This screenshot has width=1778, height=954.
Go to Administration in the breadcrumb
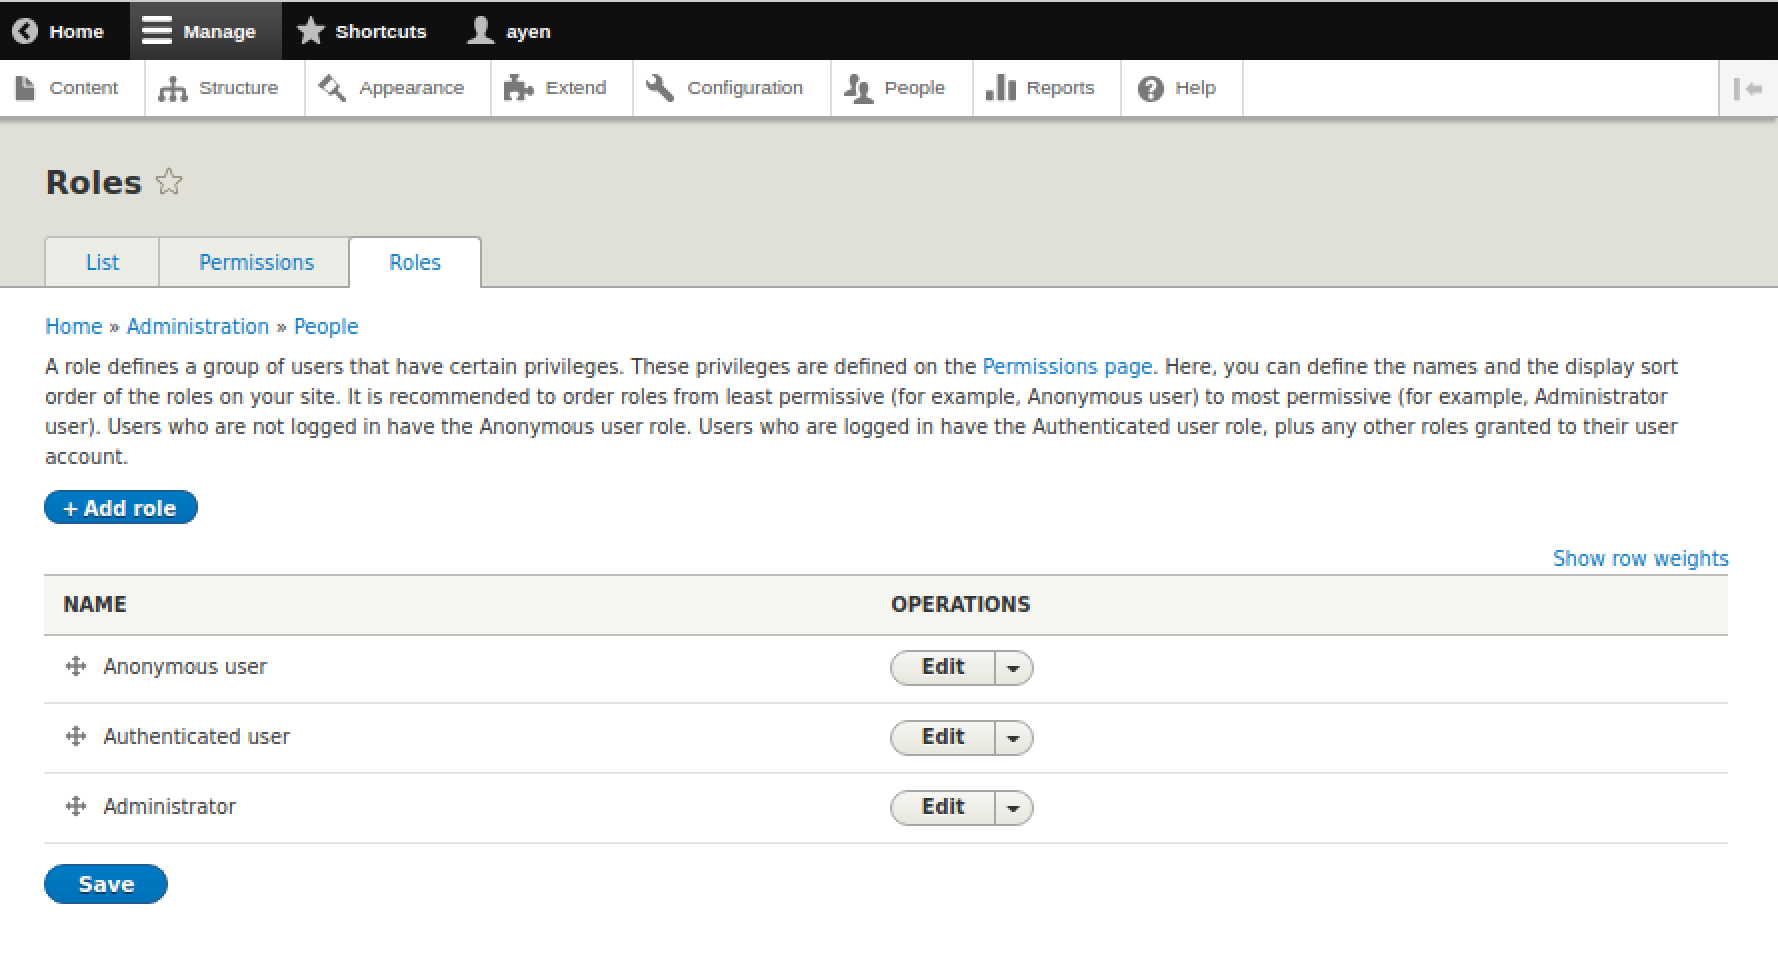coord(198,327)
